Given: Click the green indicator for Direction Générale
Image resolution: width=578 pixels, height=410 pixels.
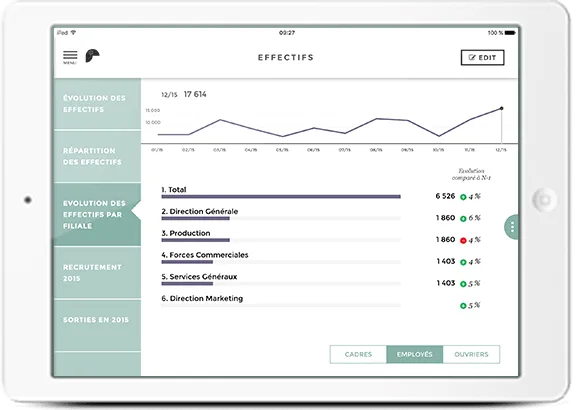Looking at the screenshot, I should 463,219.
